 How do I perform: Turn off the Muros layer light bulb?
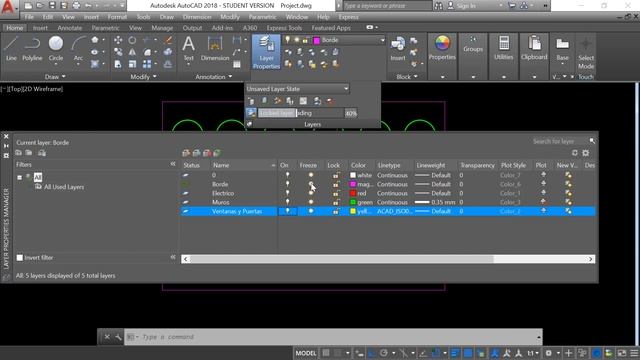tap(287, 202)
